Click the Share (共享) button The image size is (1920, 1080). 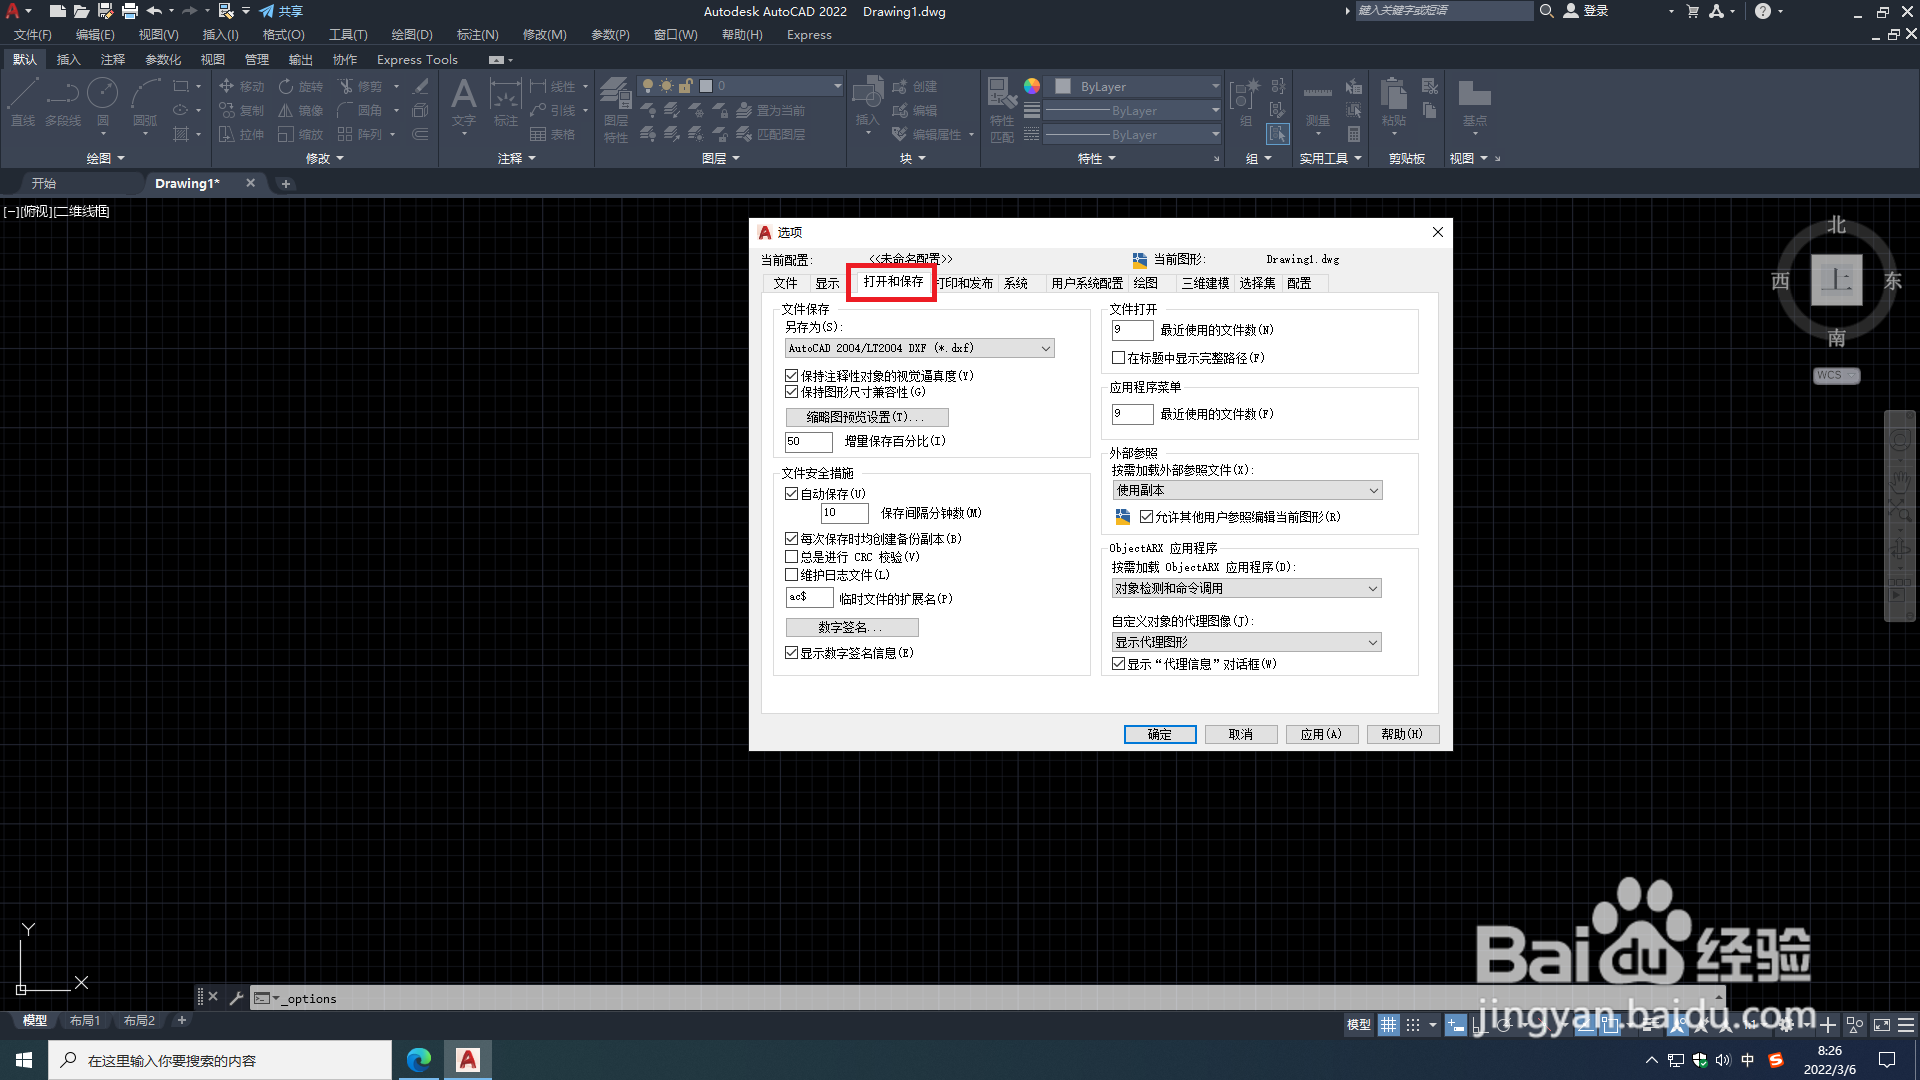click(281, 11)
